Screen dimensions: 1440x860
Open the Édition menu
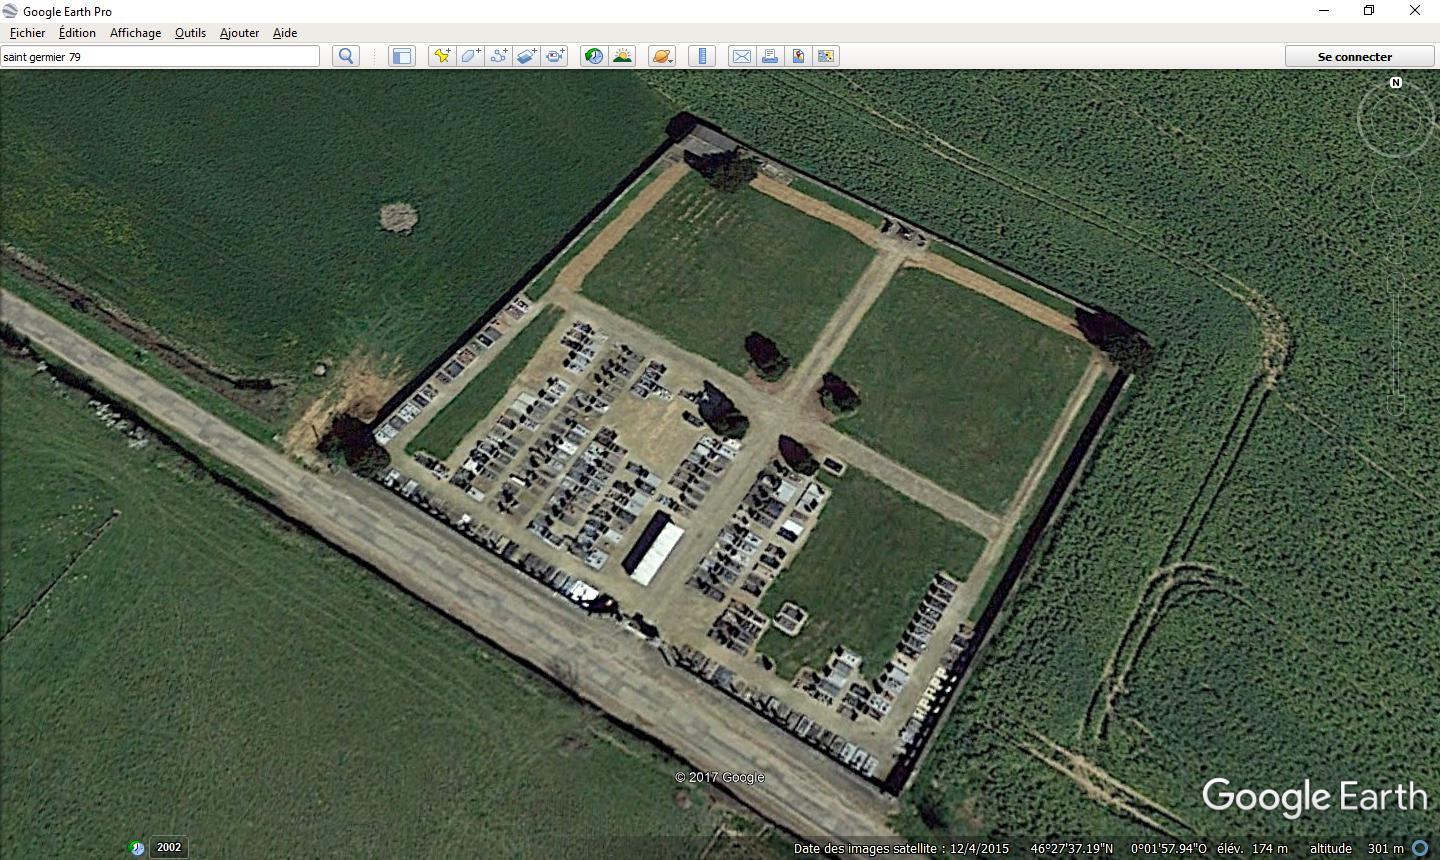click(77, 32)
